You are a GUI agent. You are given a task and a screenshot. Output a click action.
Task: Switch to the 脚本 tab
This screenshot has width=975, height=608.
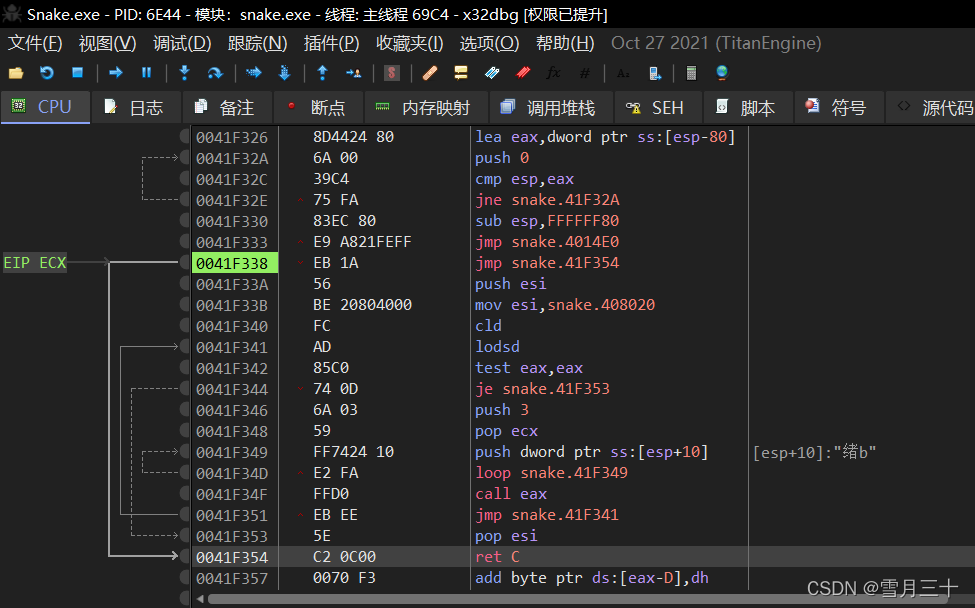[748, 108]
